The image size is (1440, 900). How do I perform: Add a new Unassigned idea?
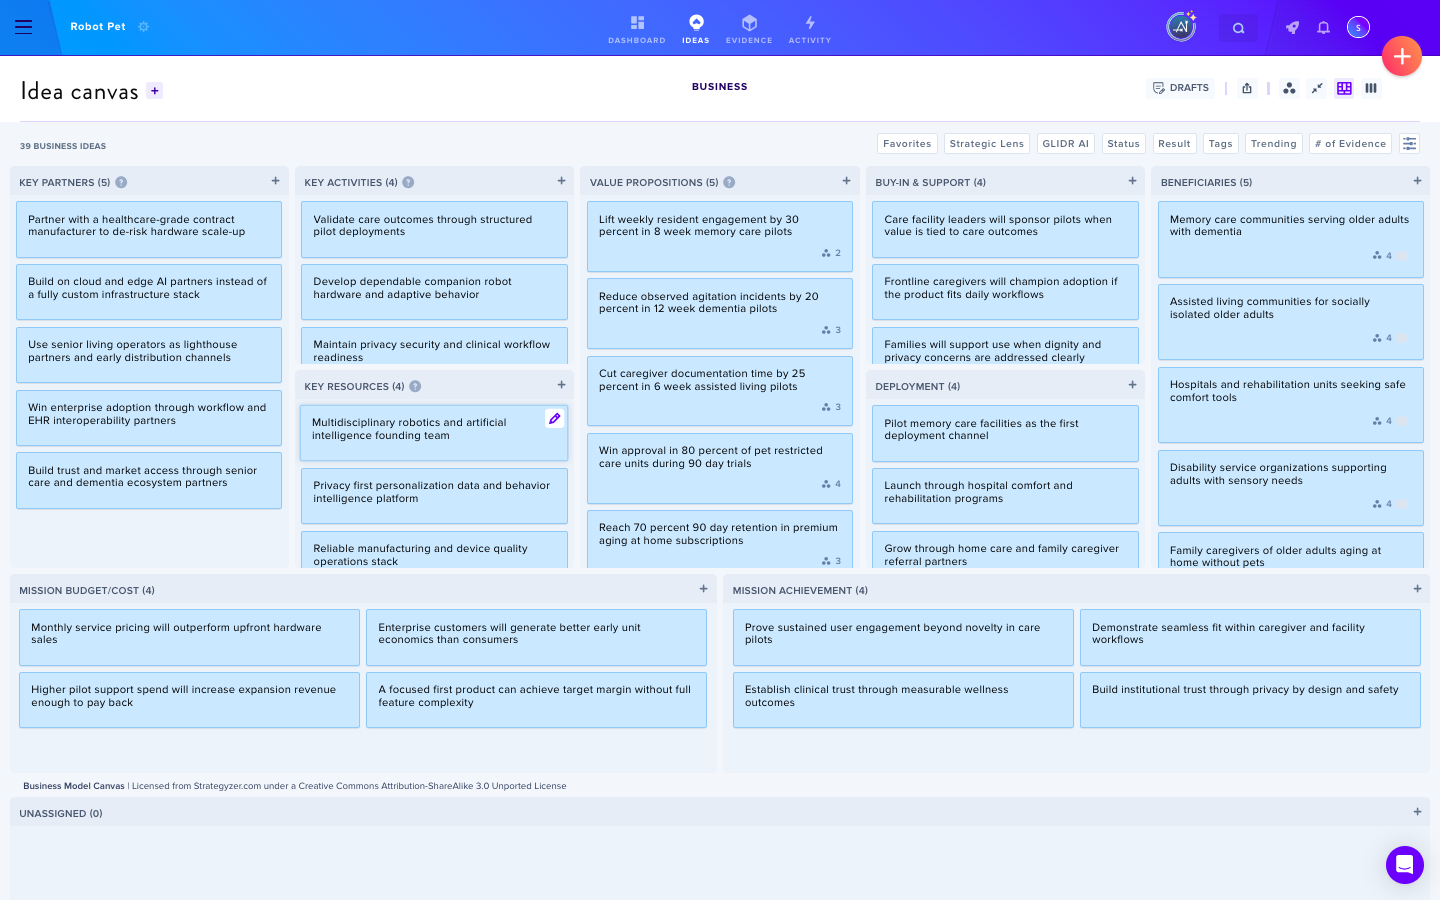pyautogui.click(x=1417, y=812)
